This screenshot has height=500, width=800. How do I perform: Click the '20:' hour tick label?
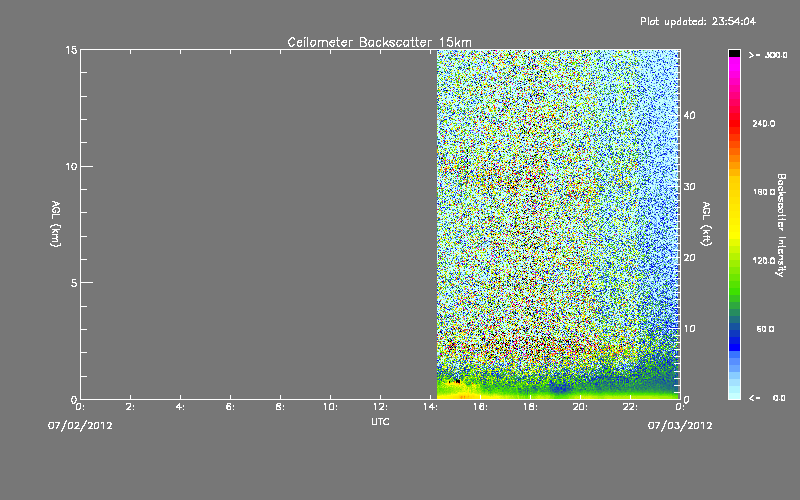pos(580,407)
